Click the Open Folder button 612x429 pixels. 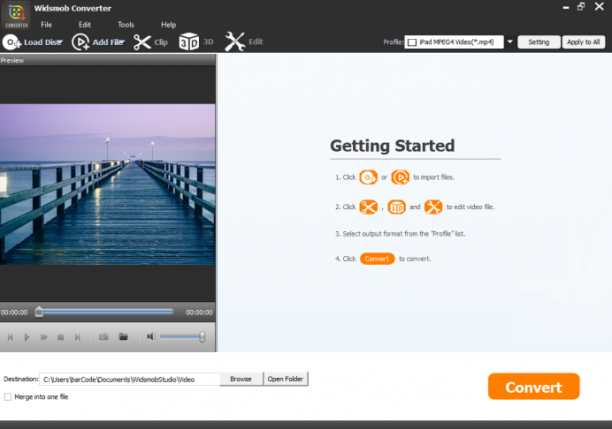tap(286, 379)
